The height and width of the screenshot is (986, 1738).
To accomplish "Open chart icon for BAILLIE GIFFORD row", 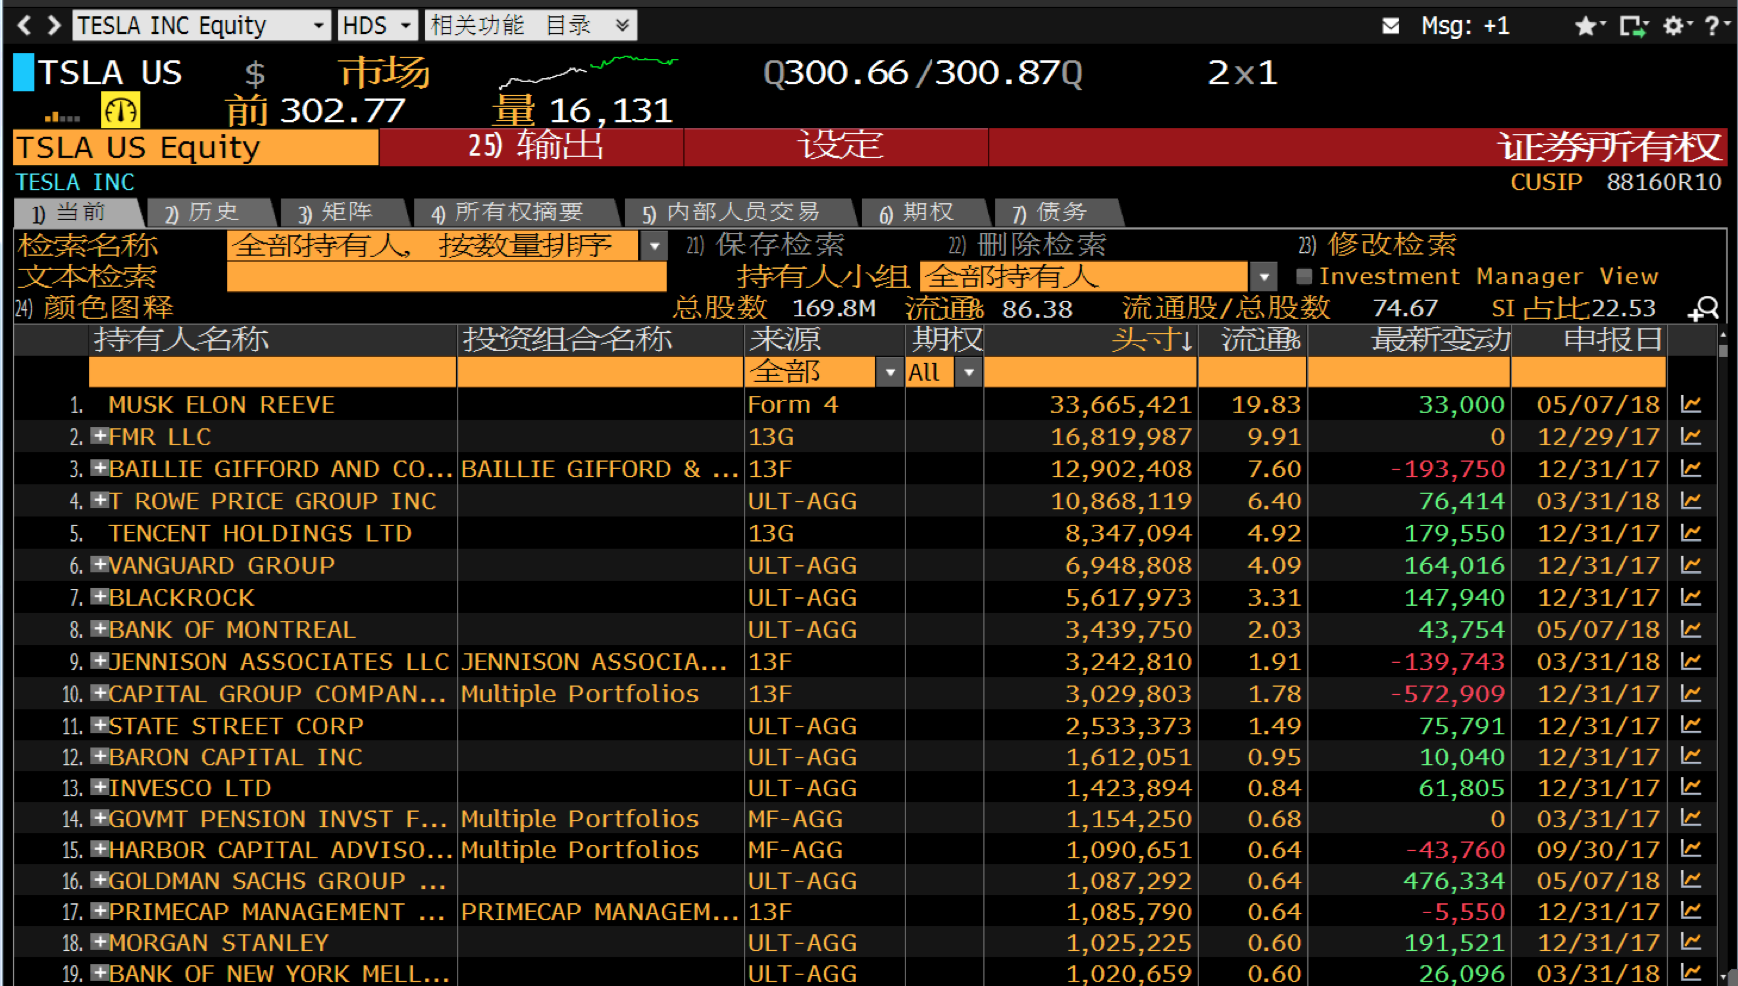I will (x=1691, y=469).
